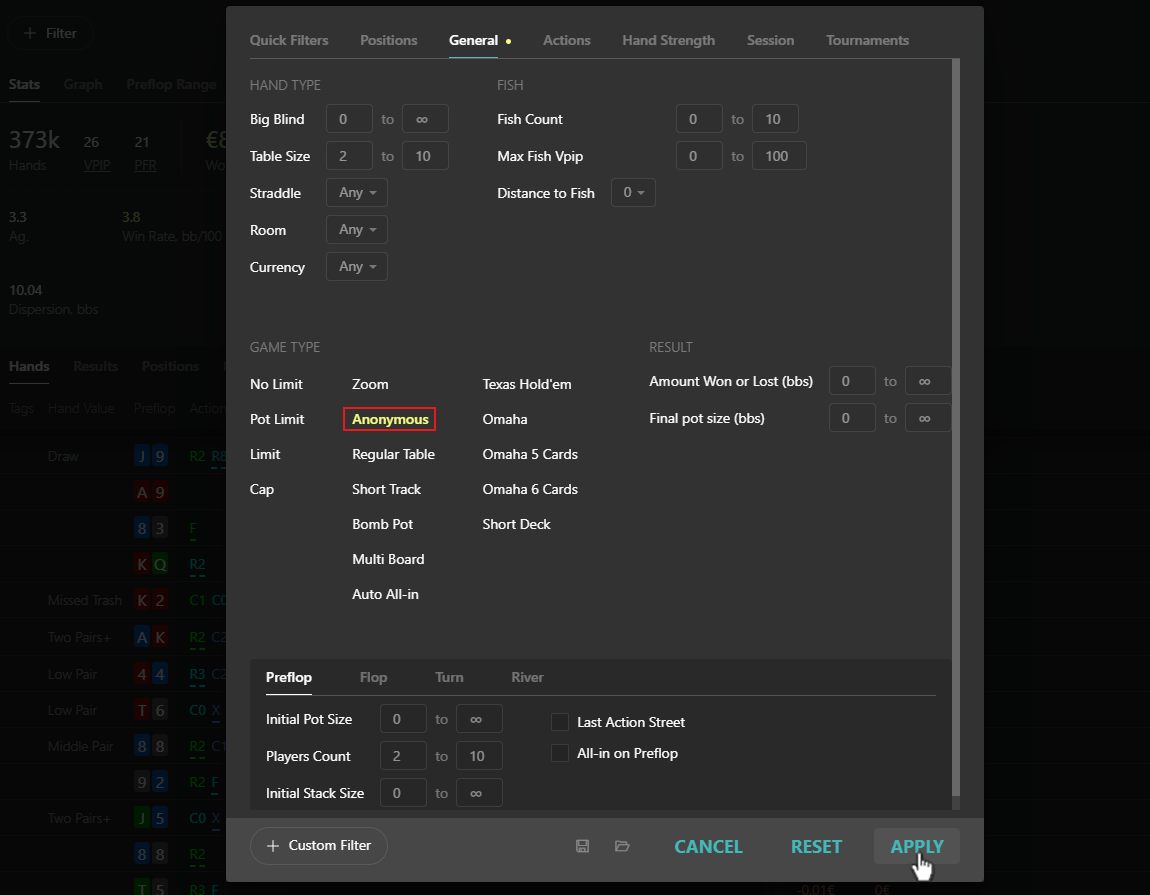The height and width of the screenshot is (895, 1150).
Task: Open the Distance to Fish dropdown
Action: tap(633, 192)
